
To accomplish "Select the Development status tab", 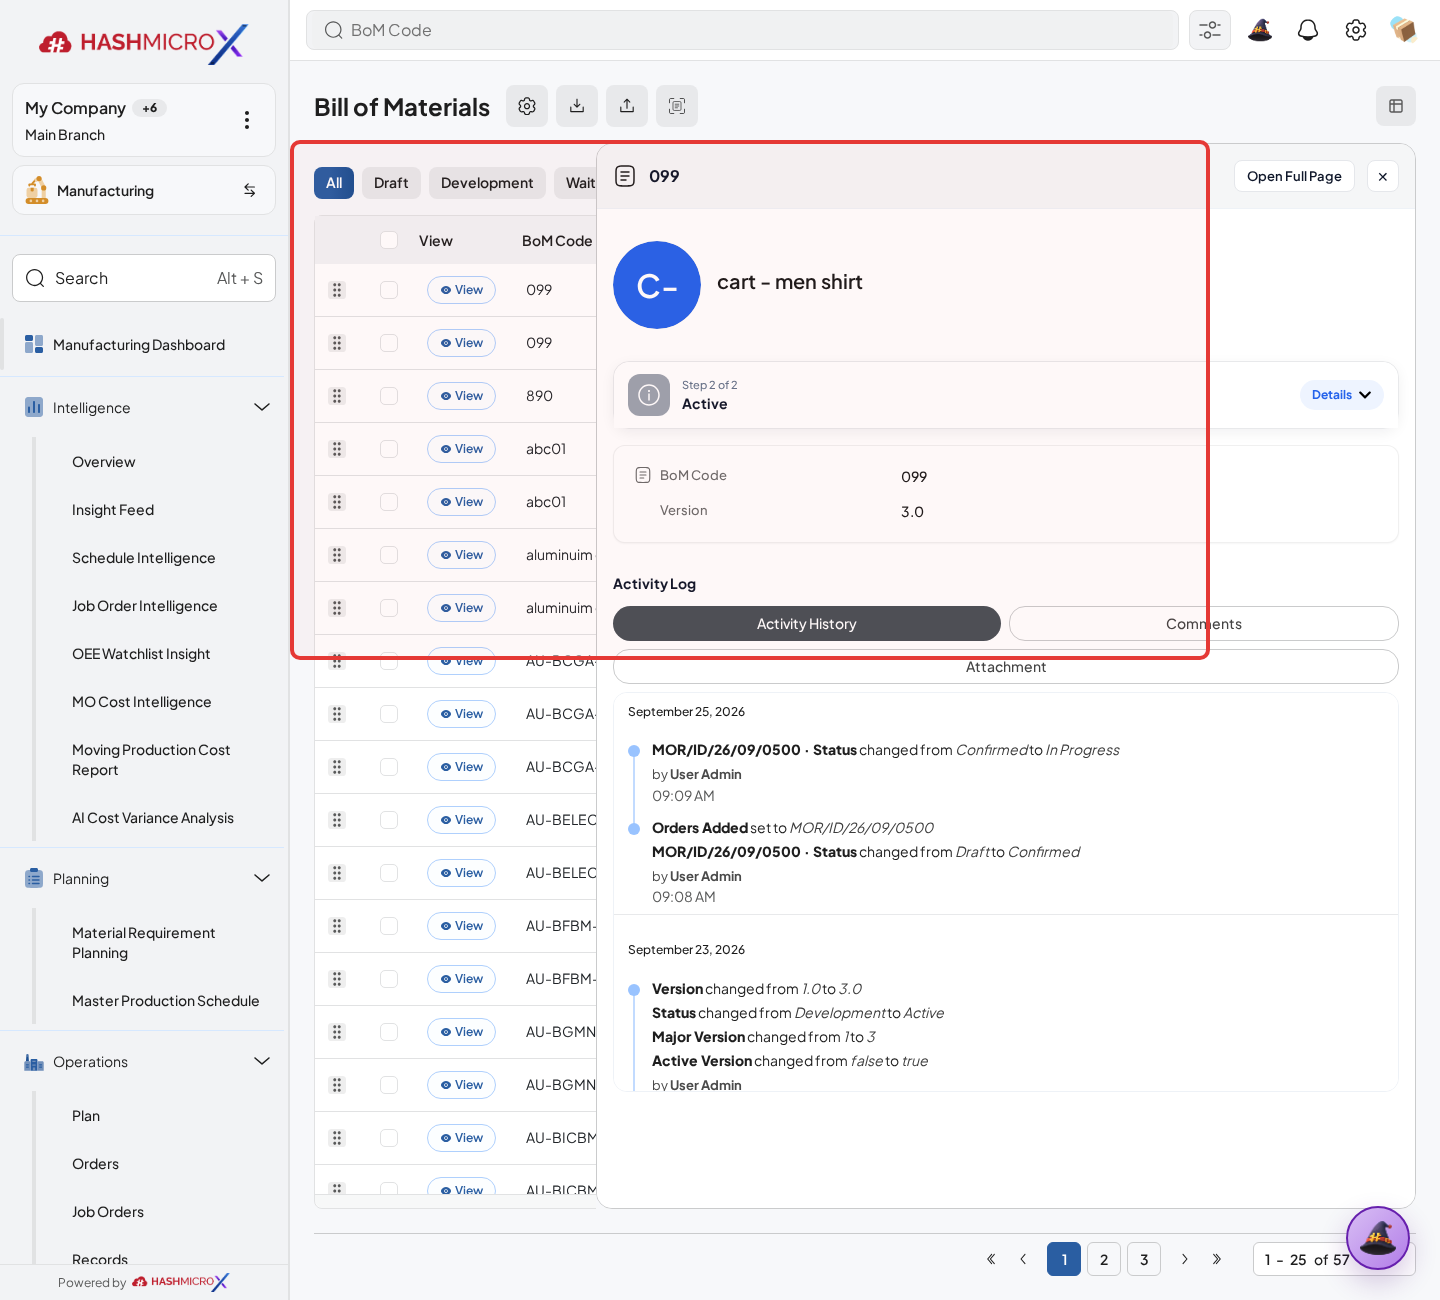I will point(487,183).
